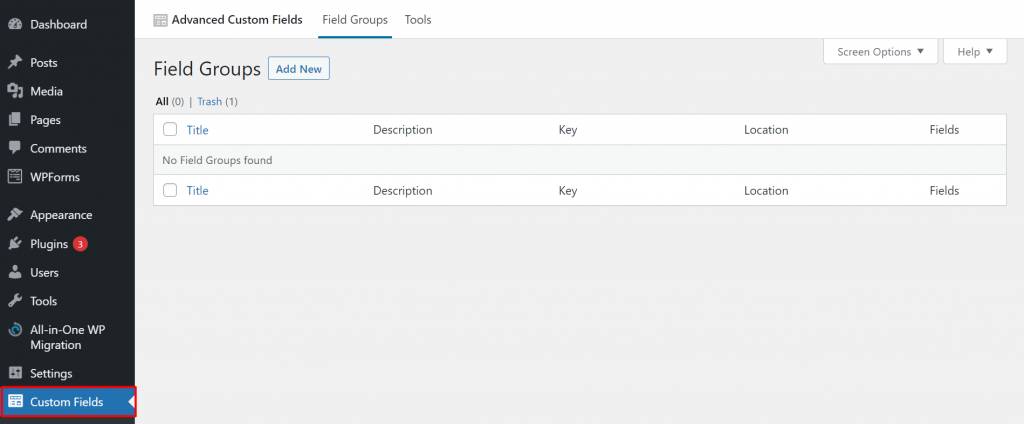1024x424 pixels.
Task: Open All-in-One WP Migration menu
Action: [67, 337]
